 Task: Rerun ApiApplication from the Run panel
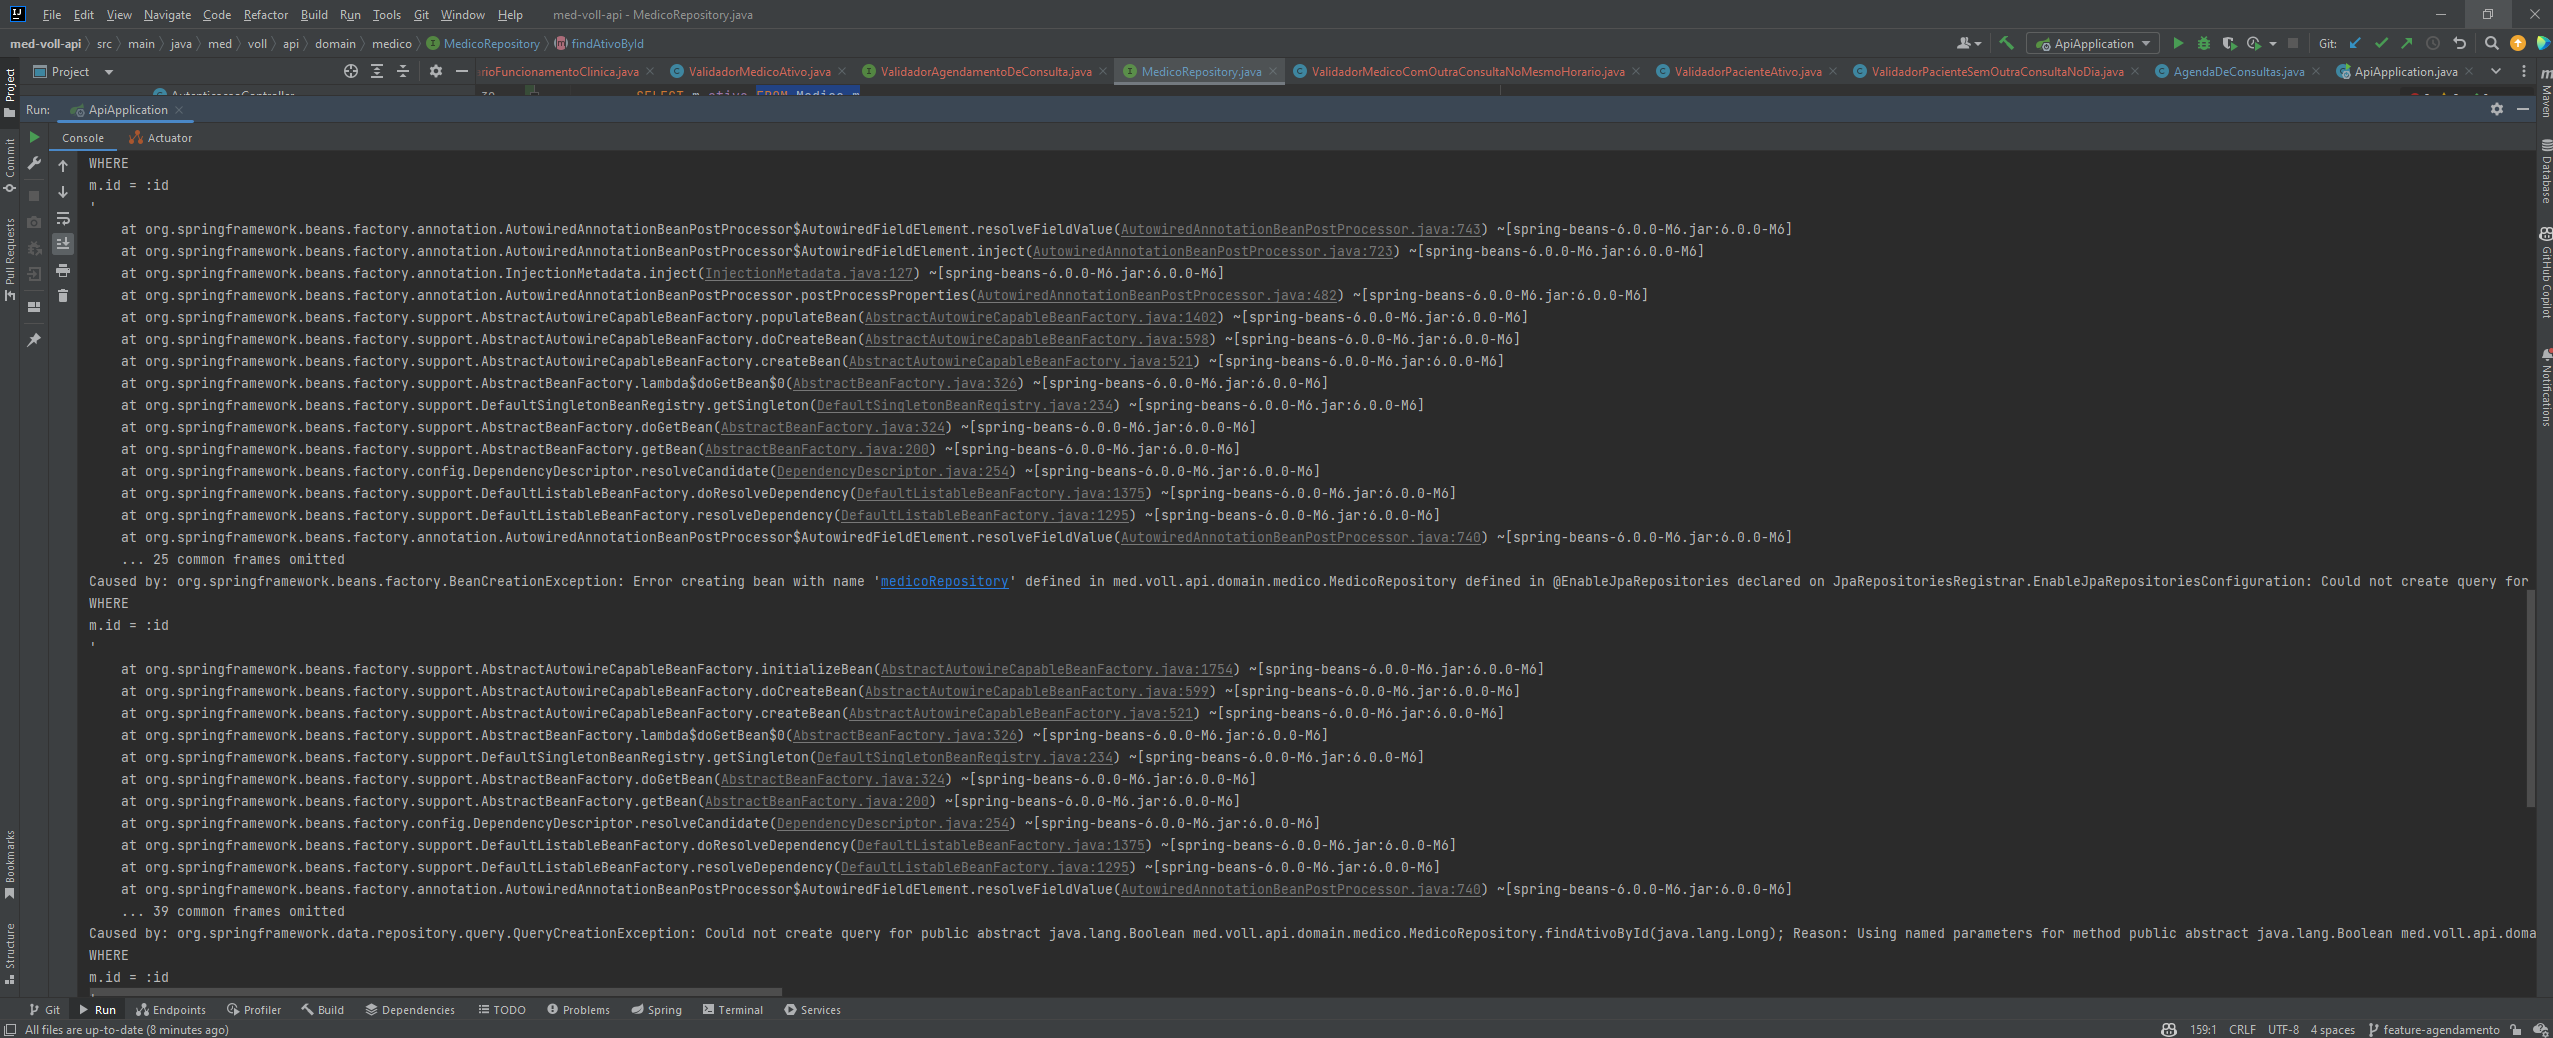[34, 137]
